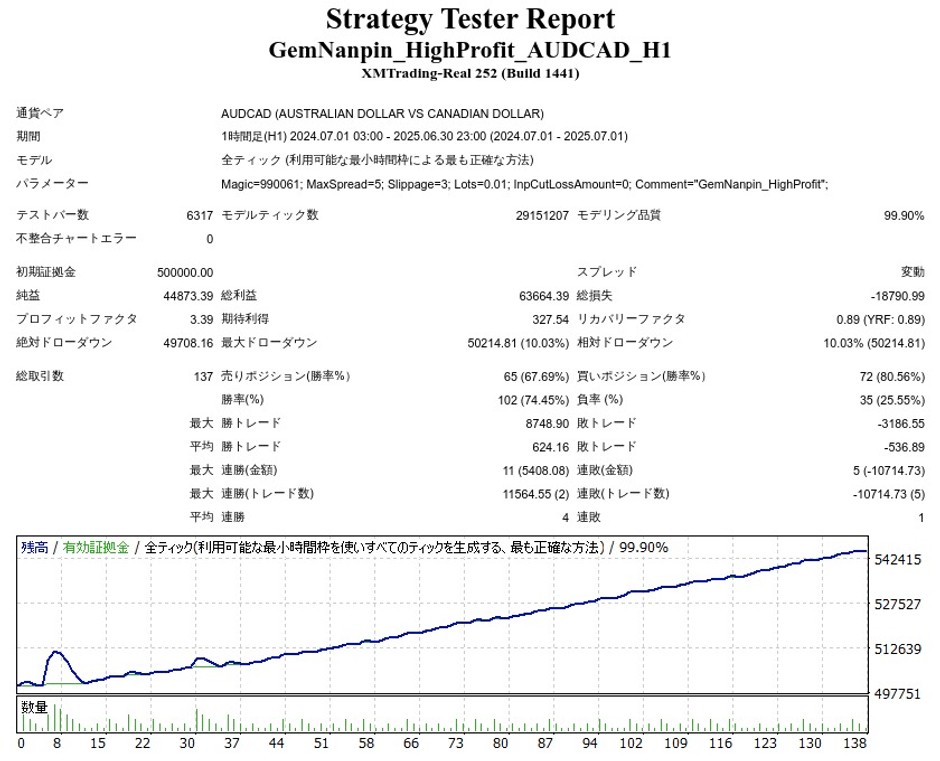Click the Strategy Tester Report title
This screenshot has height=761, width=940.
470,19
